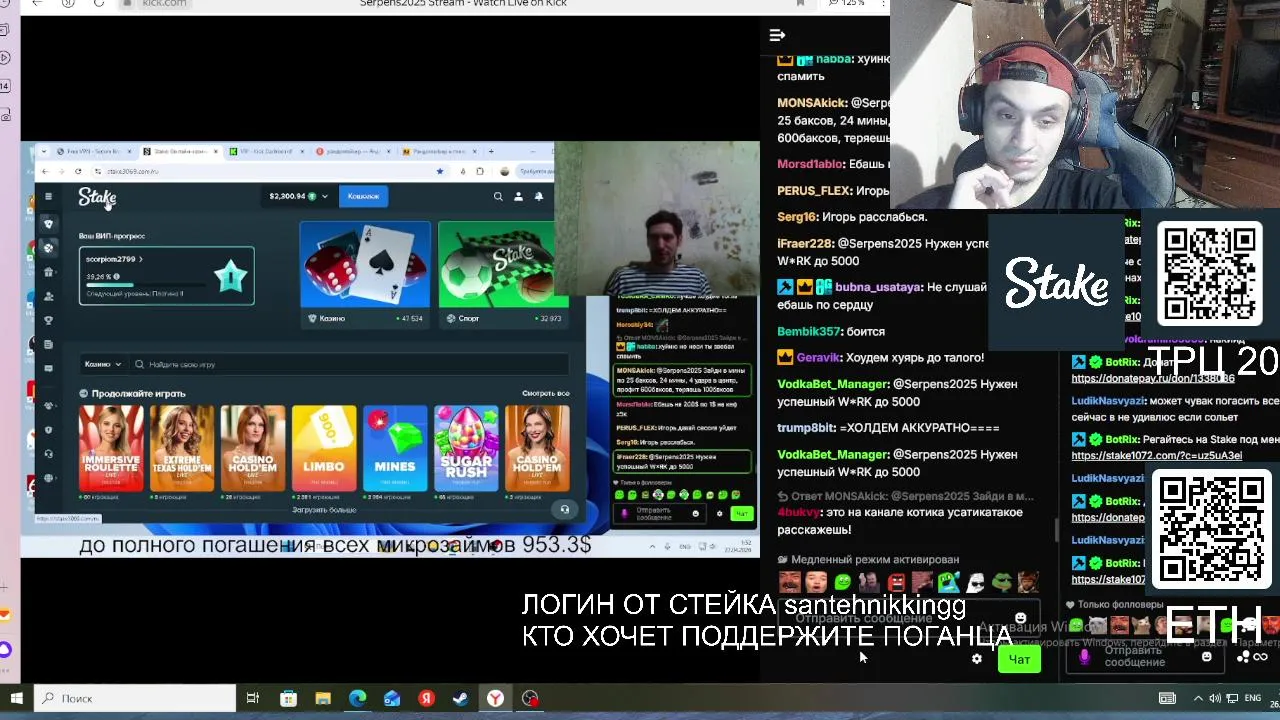
Task: Open Task View on the taskbar
Action: click(253, 698)
